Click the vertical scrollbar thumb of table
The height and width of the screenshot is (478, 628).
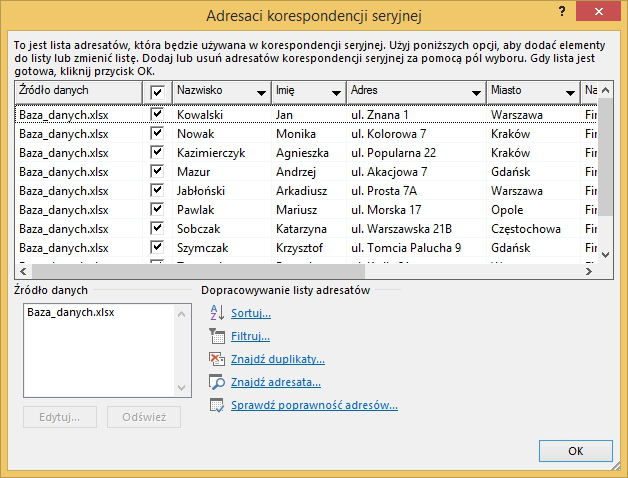(606, 157)
